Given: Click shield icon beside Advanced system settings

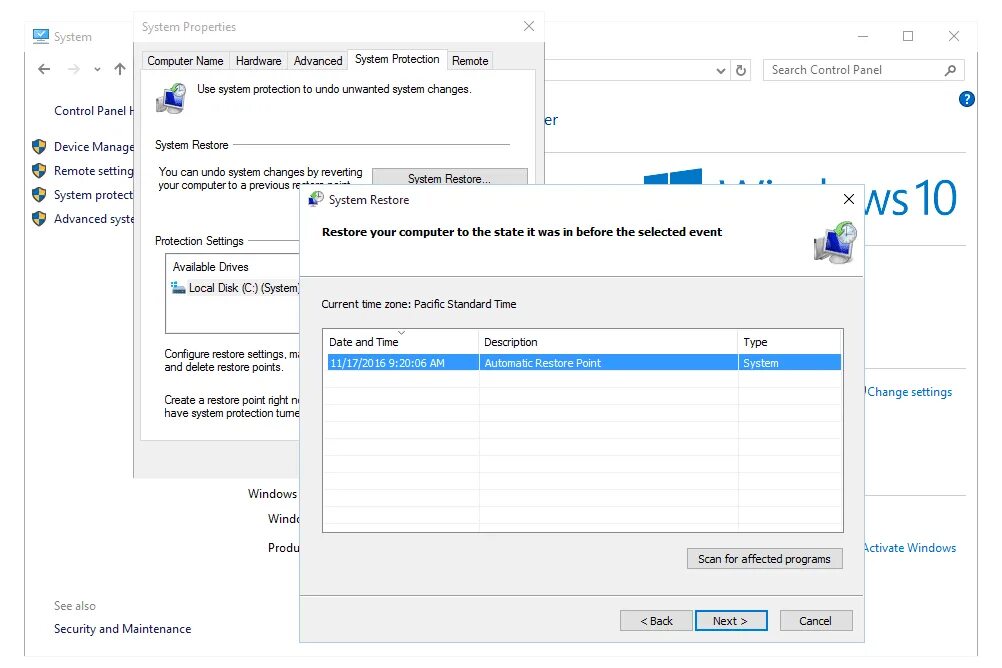Looking at the screenshot, I should coord(39,219).
